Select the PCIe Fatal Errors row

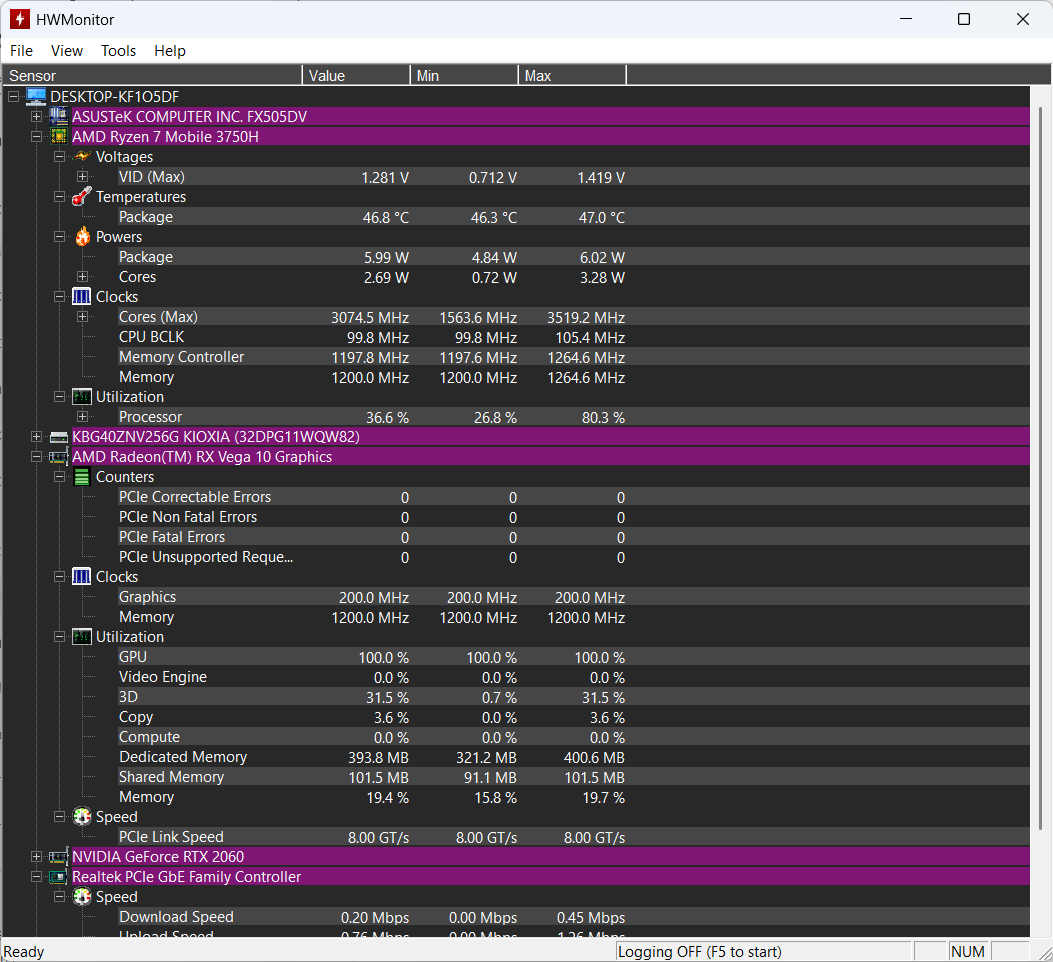(x=573, y=537)
